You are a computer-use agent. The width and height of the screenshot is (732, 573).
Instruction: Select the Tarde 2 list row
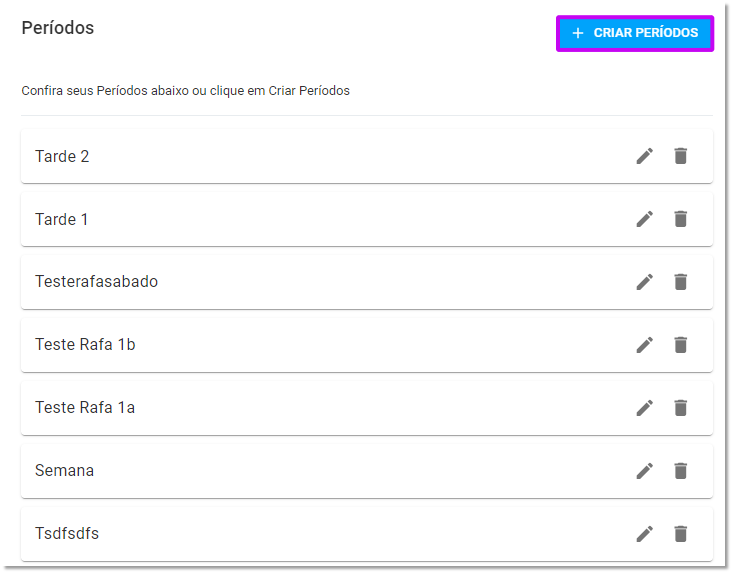coord(367,156)
